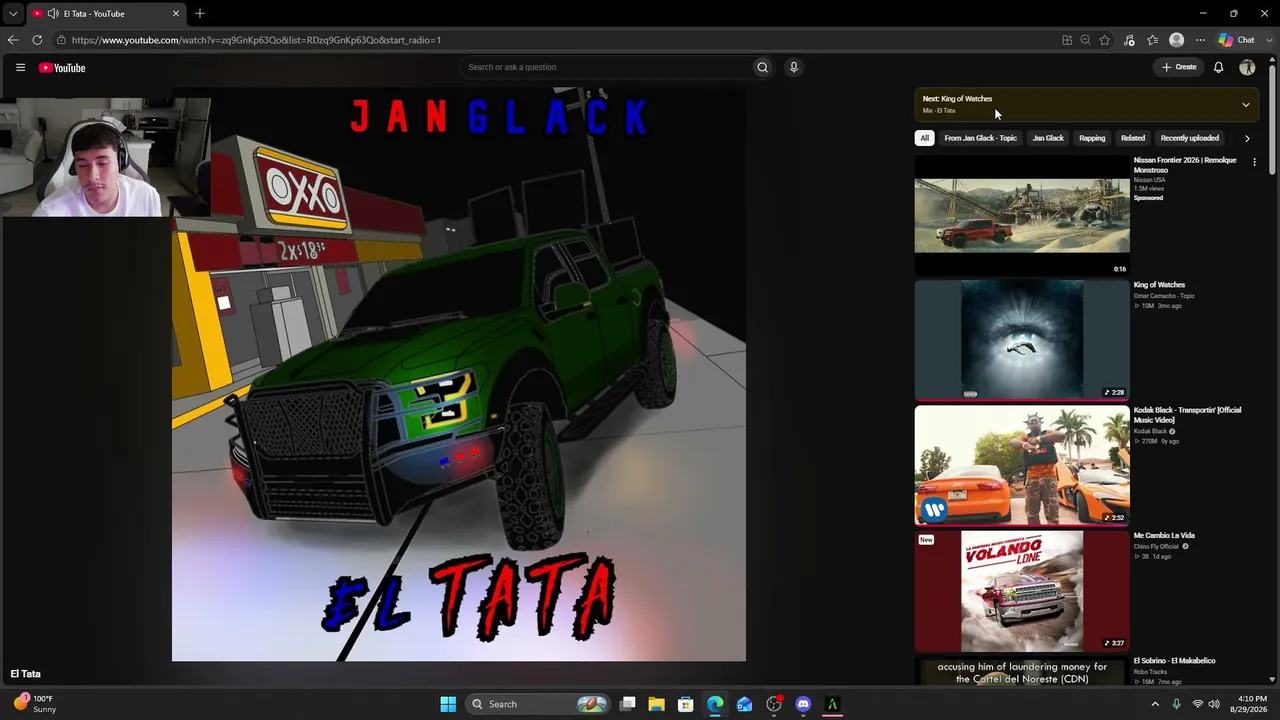This screenshot has width=1280, height=720.
Task: Open the tab actions menu dropdown
Action: [13, 14]
